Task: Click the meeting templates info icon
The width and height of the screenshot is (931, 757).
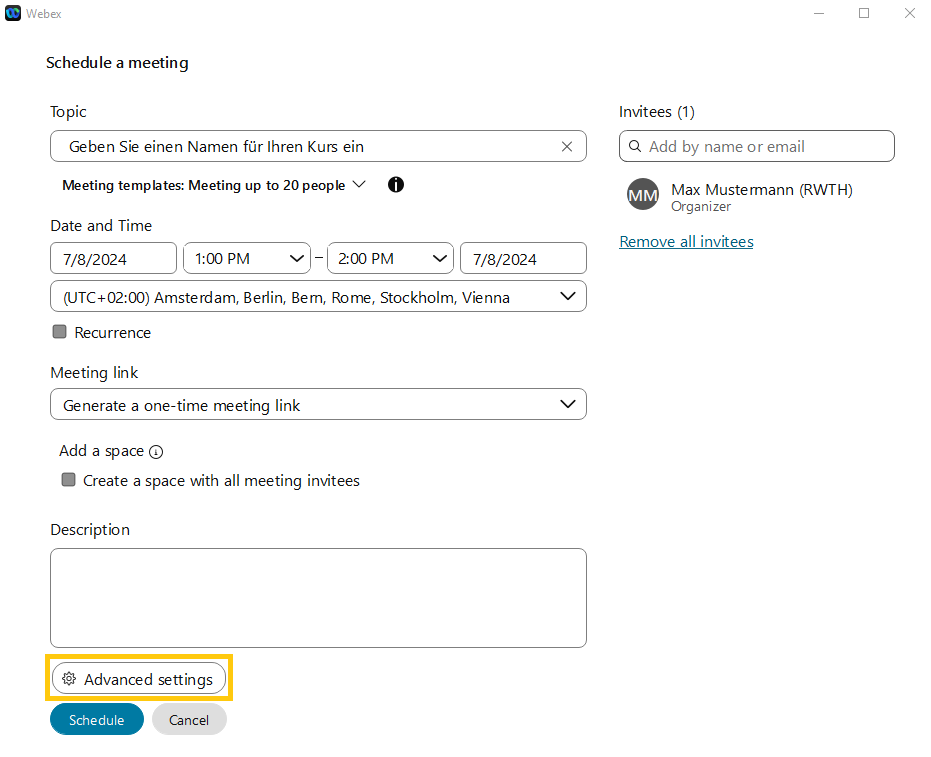Action: pos(396,185)
